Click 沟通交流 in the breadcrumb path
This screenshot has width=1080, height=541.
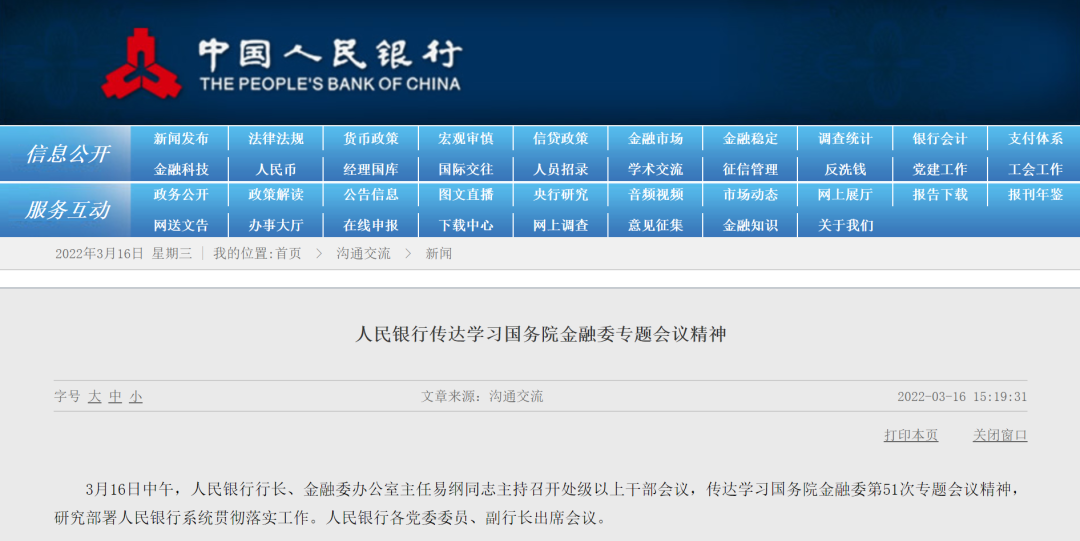(x=363, y=254)
